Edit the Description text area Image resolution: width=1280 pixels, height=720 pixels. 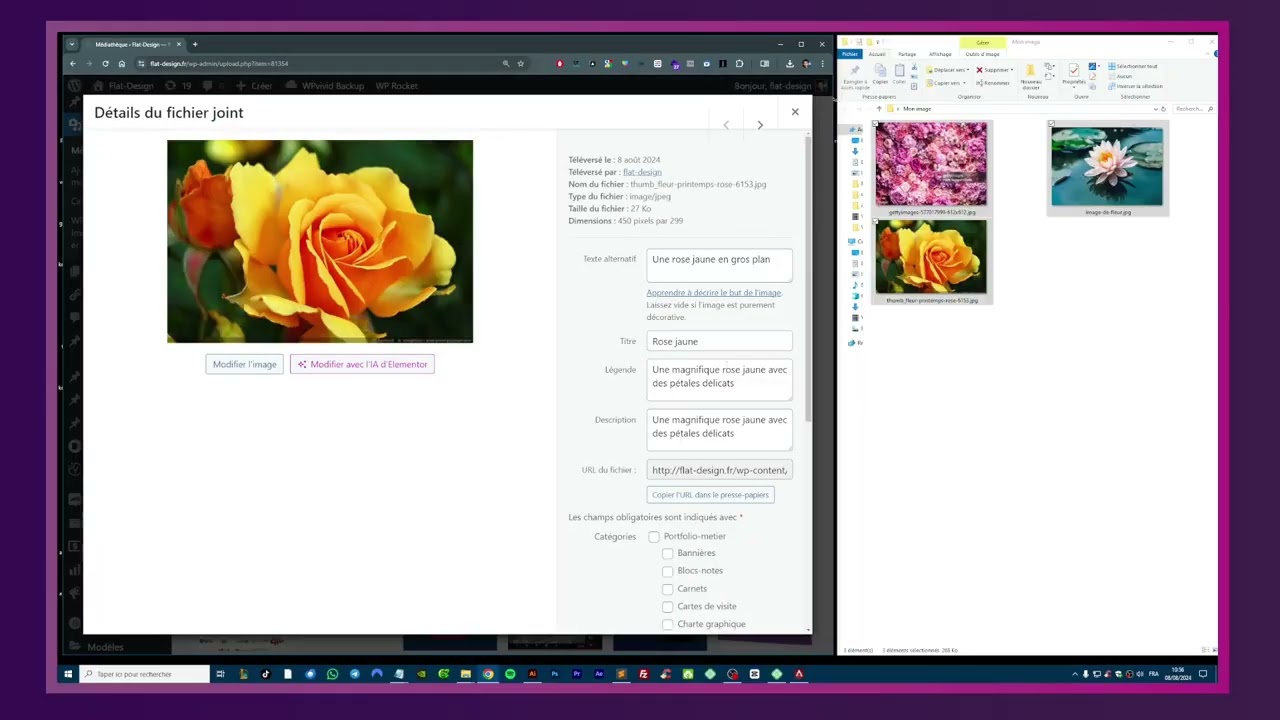coord(719,430)
